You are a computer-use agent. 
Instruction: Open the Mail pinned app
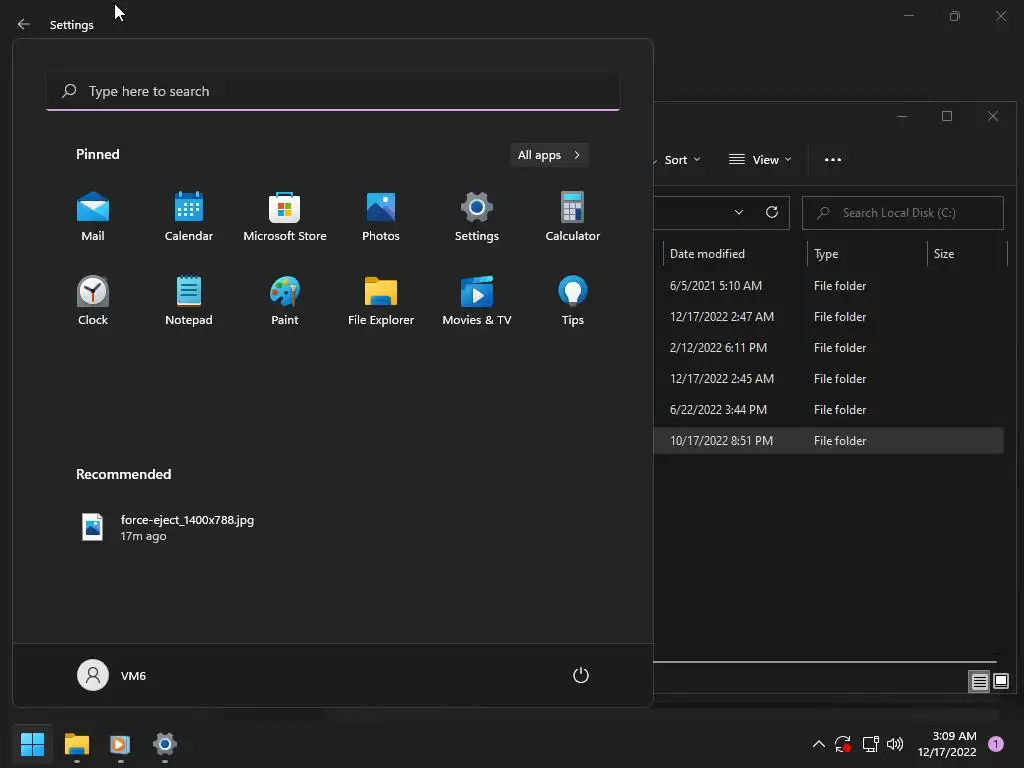pyautogui.click(x=93, y=216)
